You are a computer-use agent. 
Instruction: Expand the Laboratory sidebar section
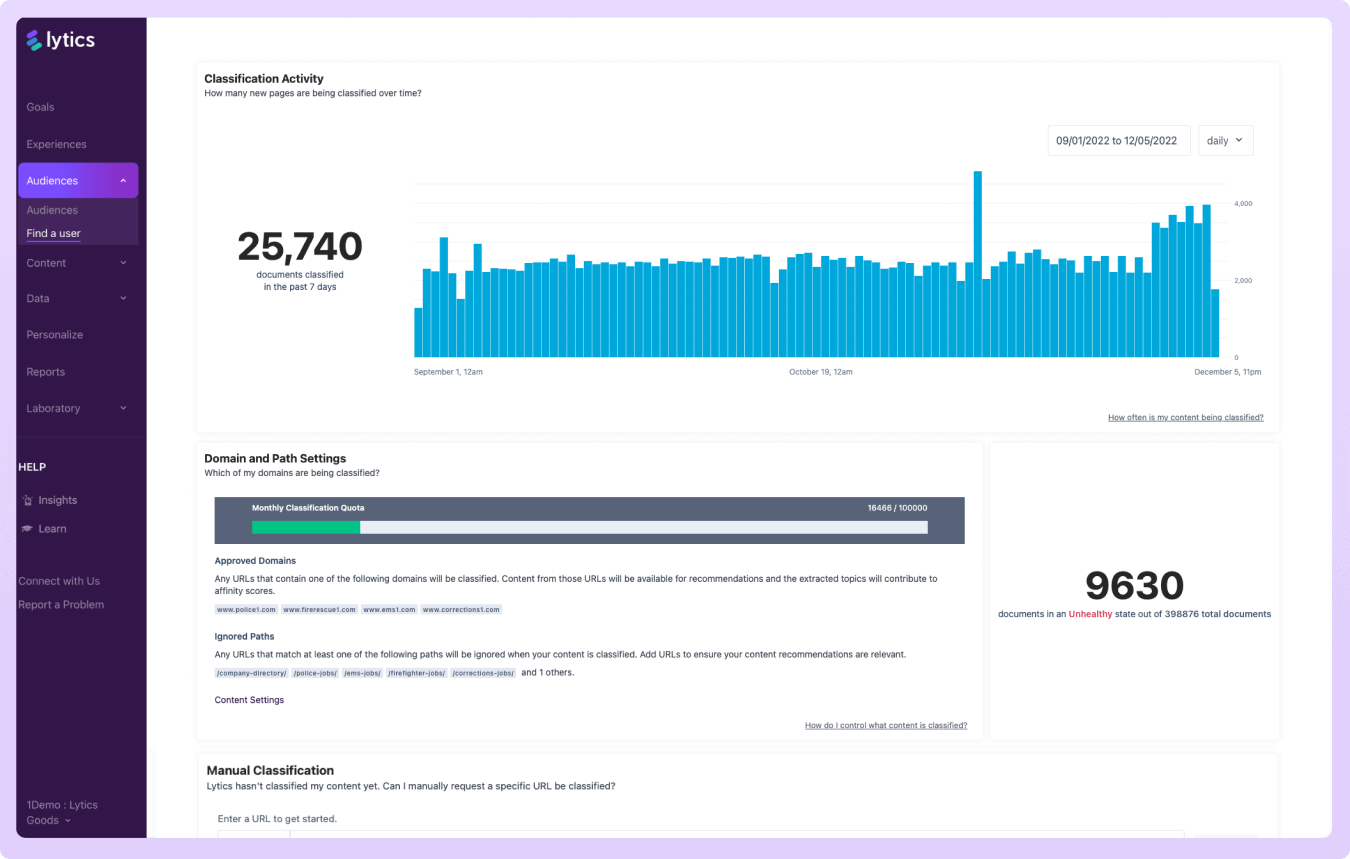tap(123, 408)
